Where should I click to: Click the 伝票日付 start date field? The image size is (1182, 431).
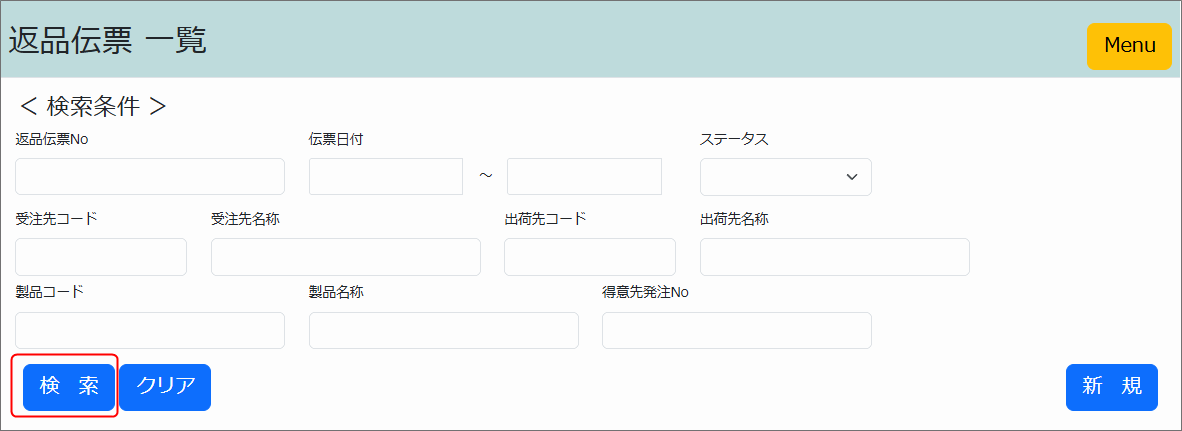[386, 177]
